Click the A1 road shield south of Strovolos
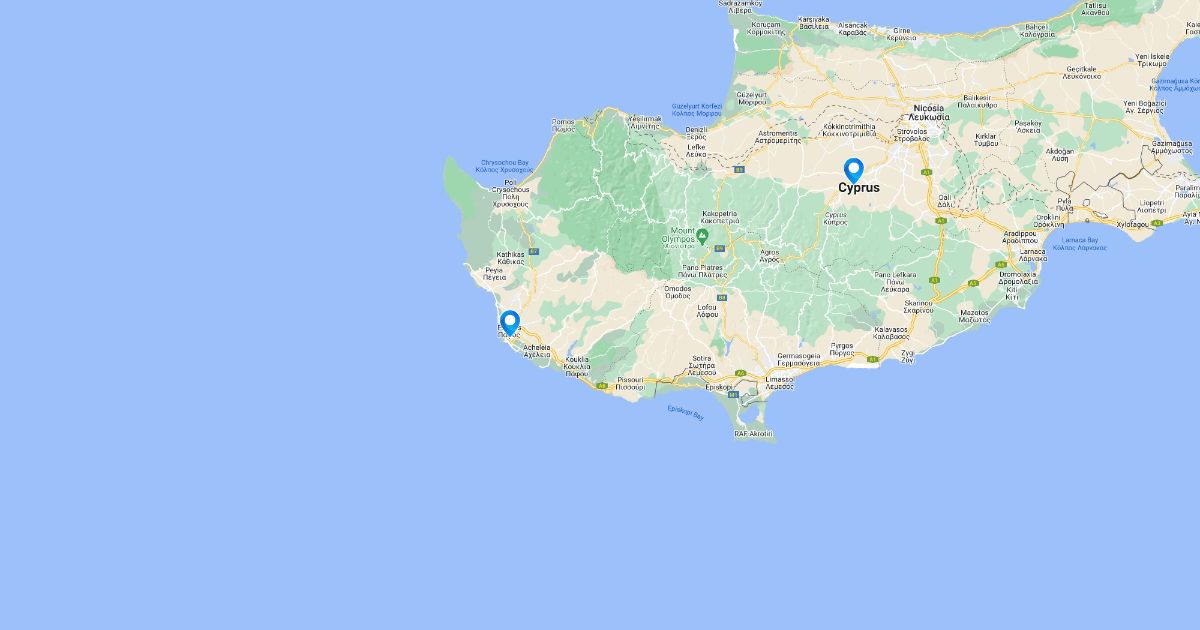 [x=926, y=172]
